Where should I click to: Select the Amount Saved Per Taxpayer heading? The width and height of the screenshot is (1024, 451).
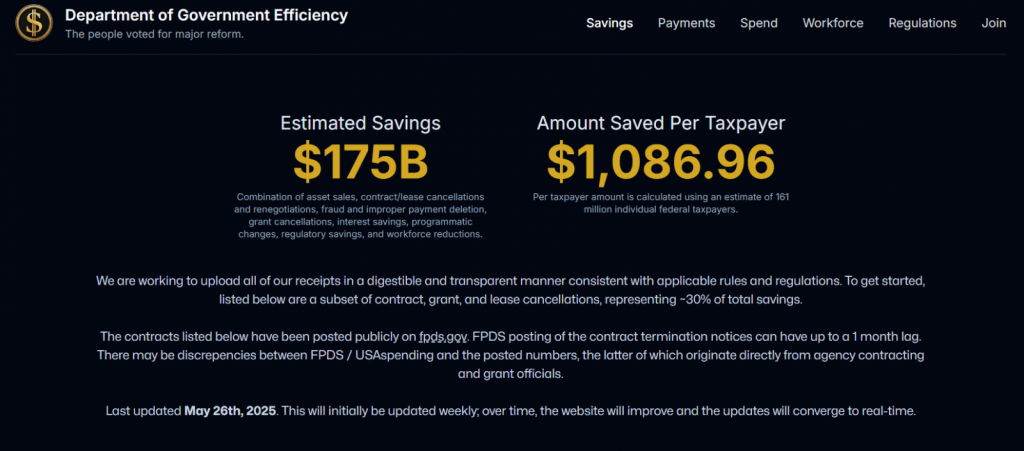tap(661, 123)
